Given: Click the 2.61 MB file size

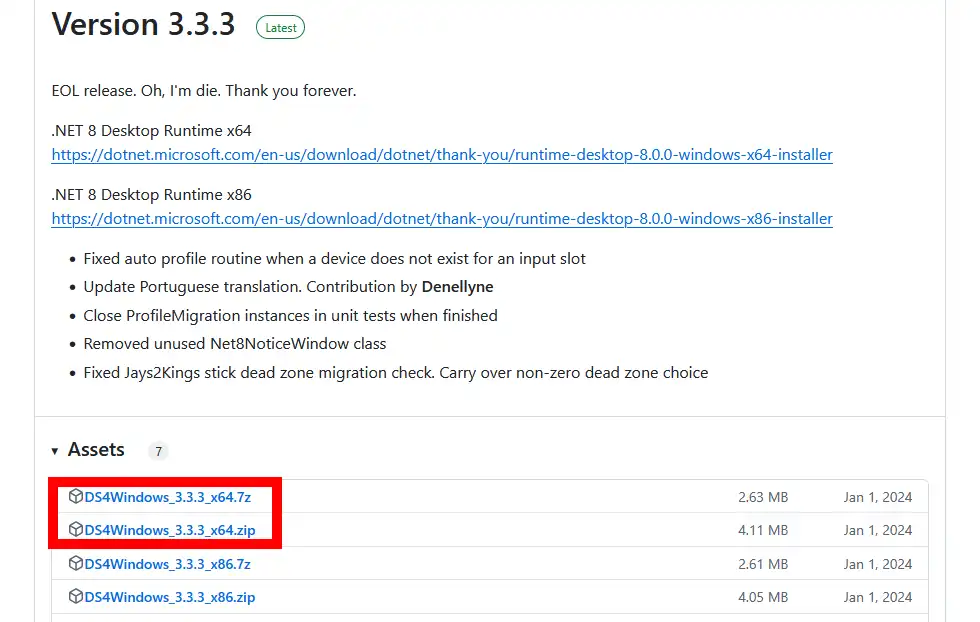Looking at the screenshot, I should click(x=763, y=564).
